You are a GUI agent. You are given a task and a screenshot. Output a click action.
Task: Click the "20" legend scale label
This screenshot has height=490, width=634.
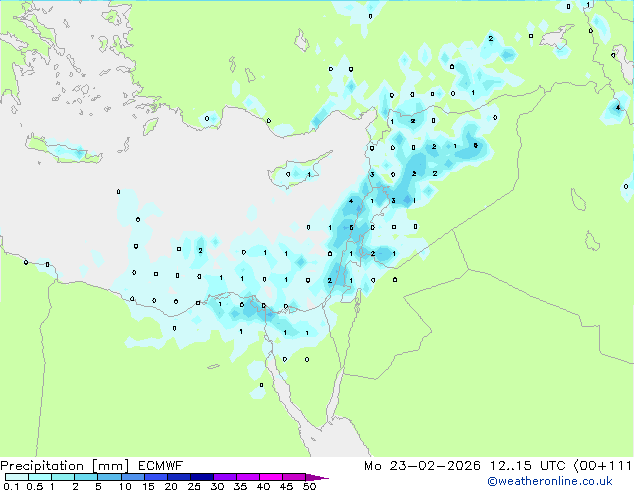171,486
